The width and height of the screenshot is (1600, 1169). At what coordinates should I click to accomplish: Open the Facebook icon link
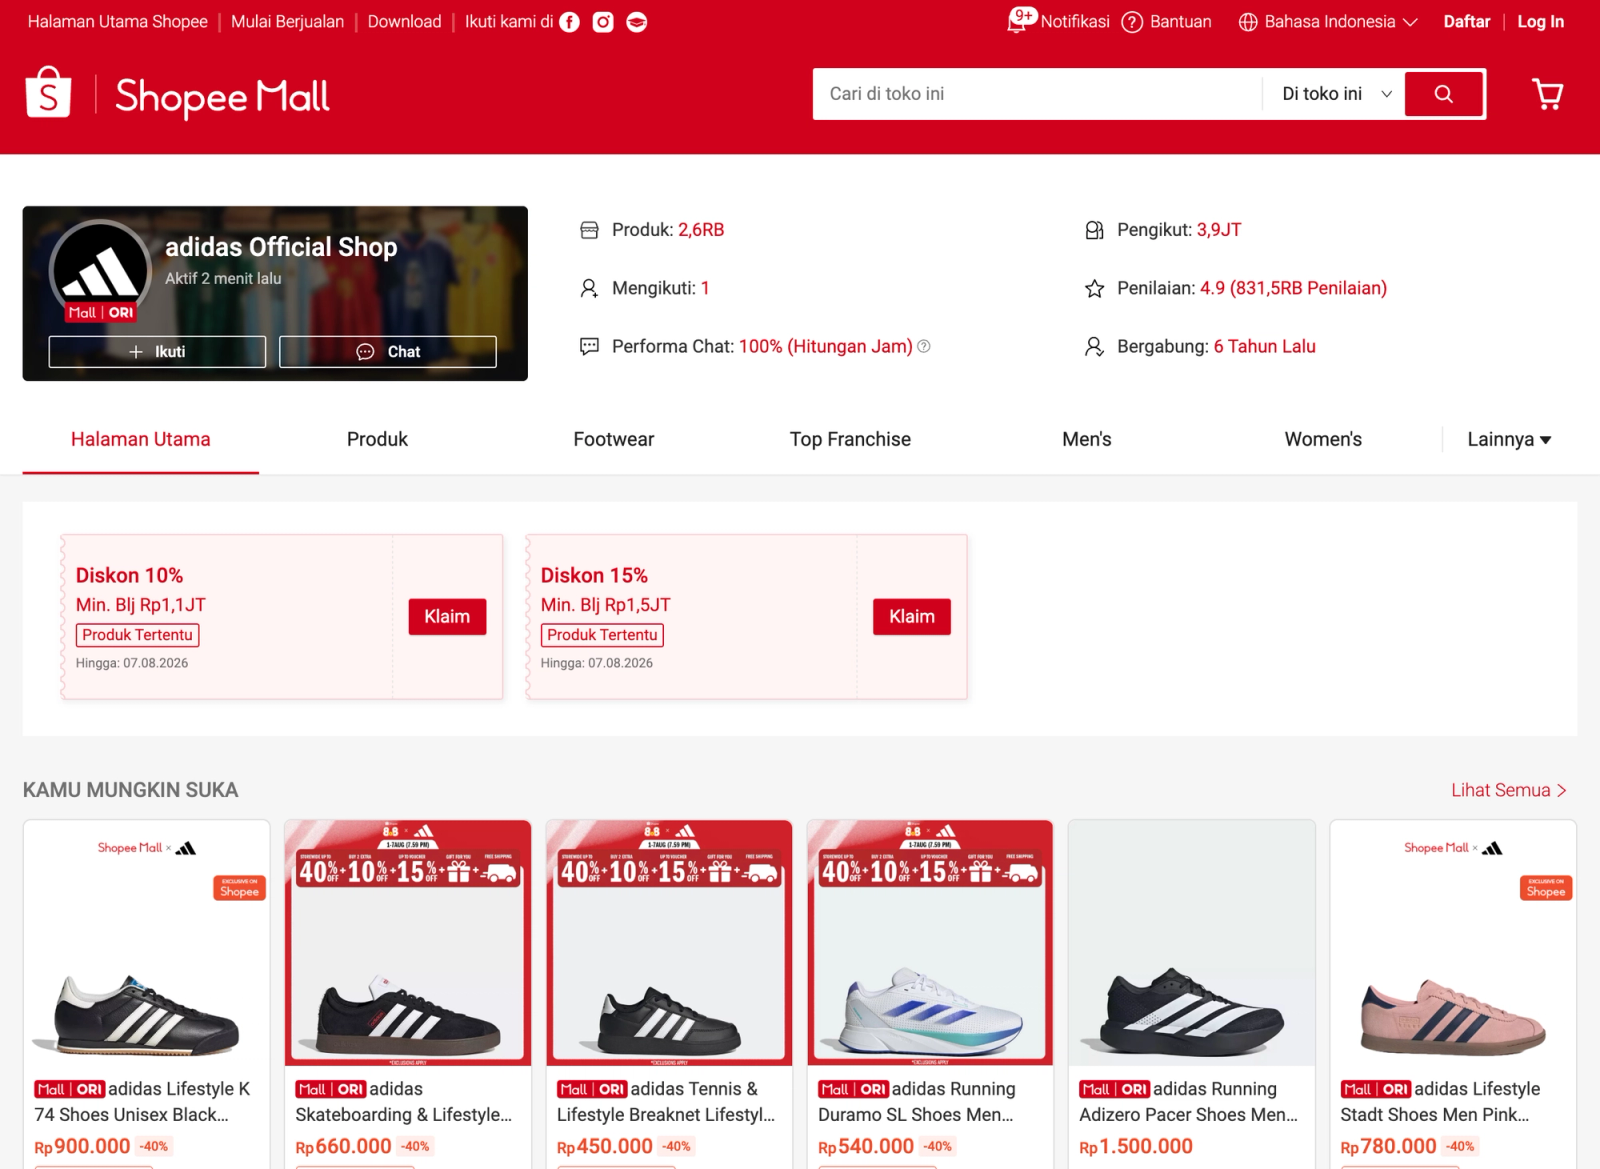[x=569, y=22]
